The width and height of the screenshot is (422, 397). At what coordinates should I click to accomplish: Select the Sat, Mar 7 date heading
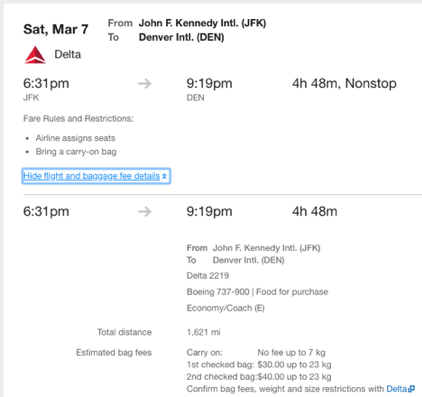(x=56, y=29)
